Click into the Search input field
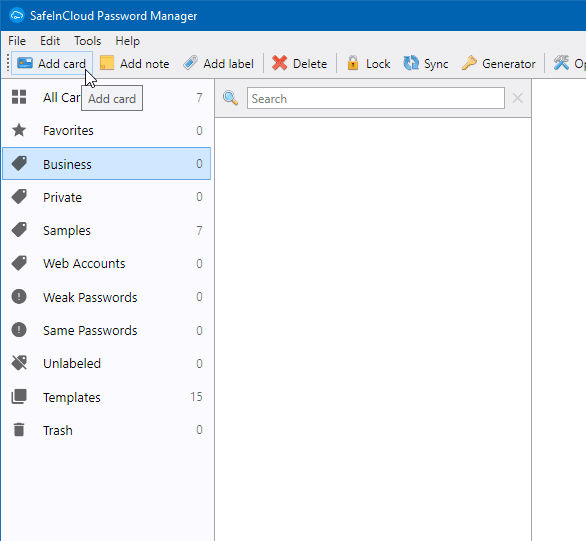Screen dimensions: 586x541 (x=376, y=98)
